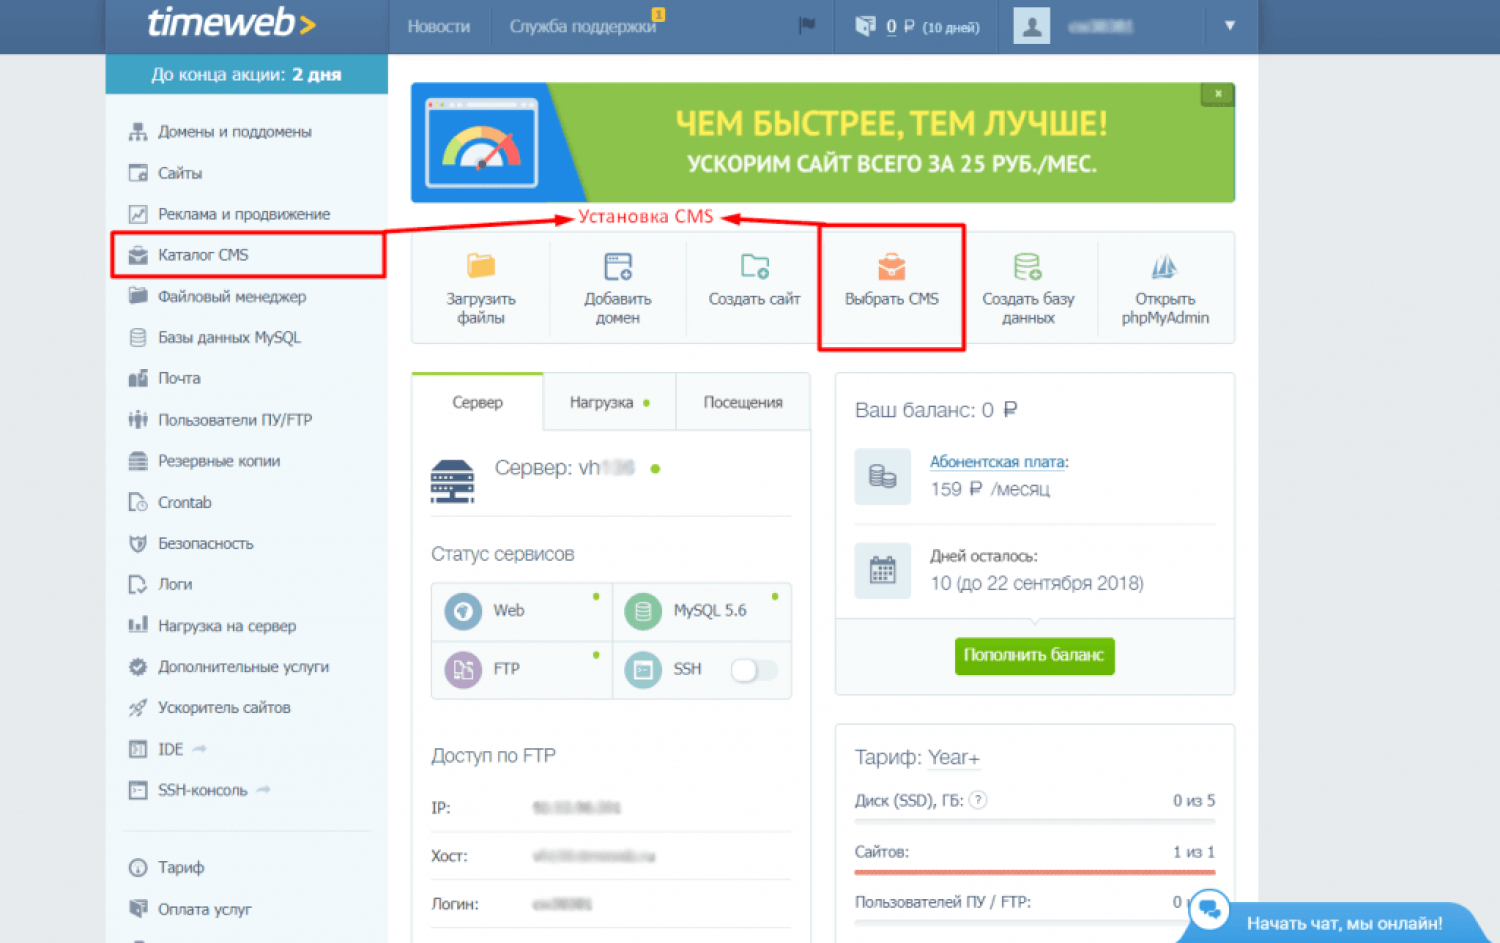Click the Добавить домен icon
1500x943 pixels.
(x=618, y=266)
